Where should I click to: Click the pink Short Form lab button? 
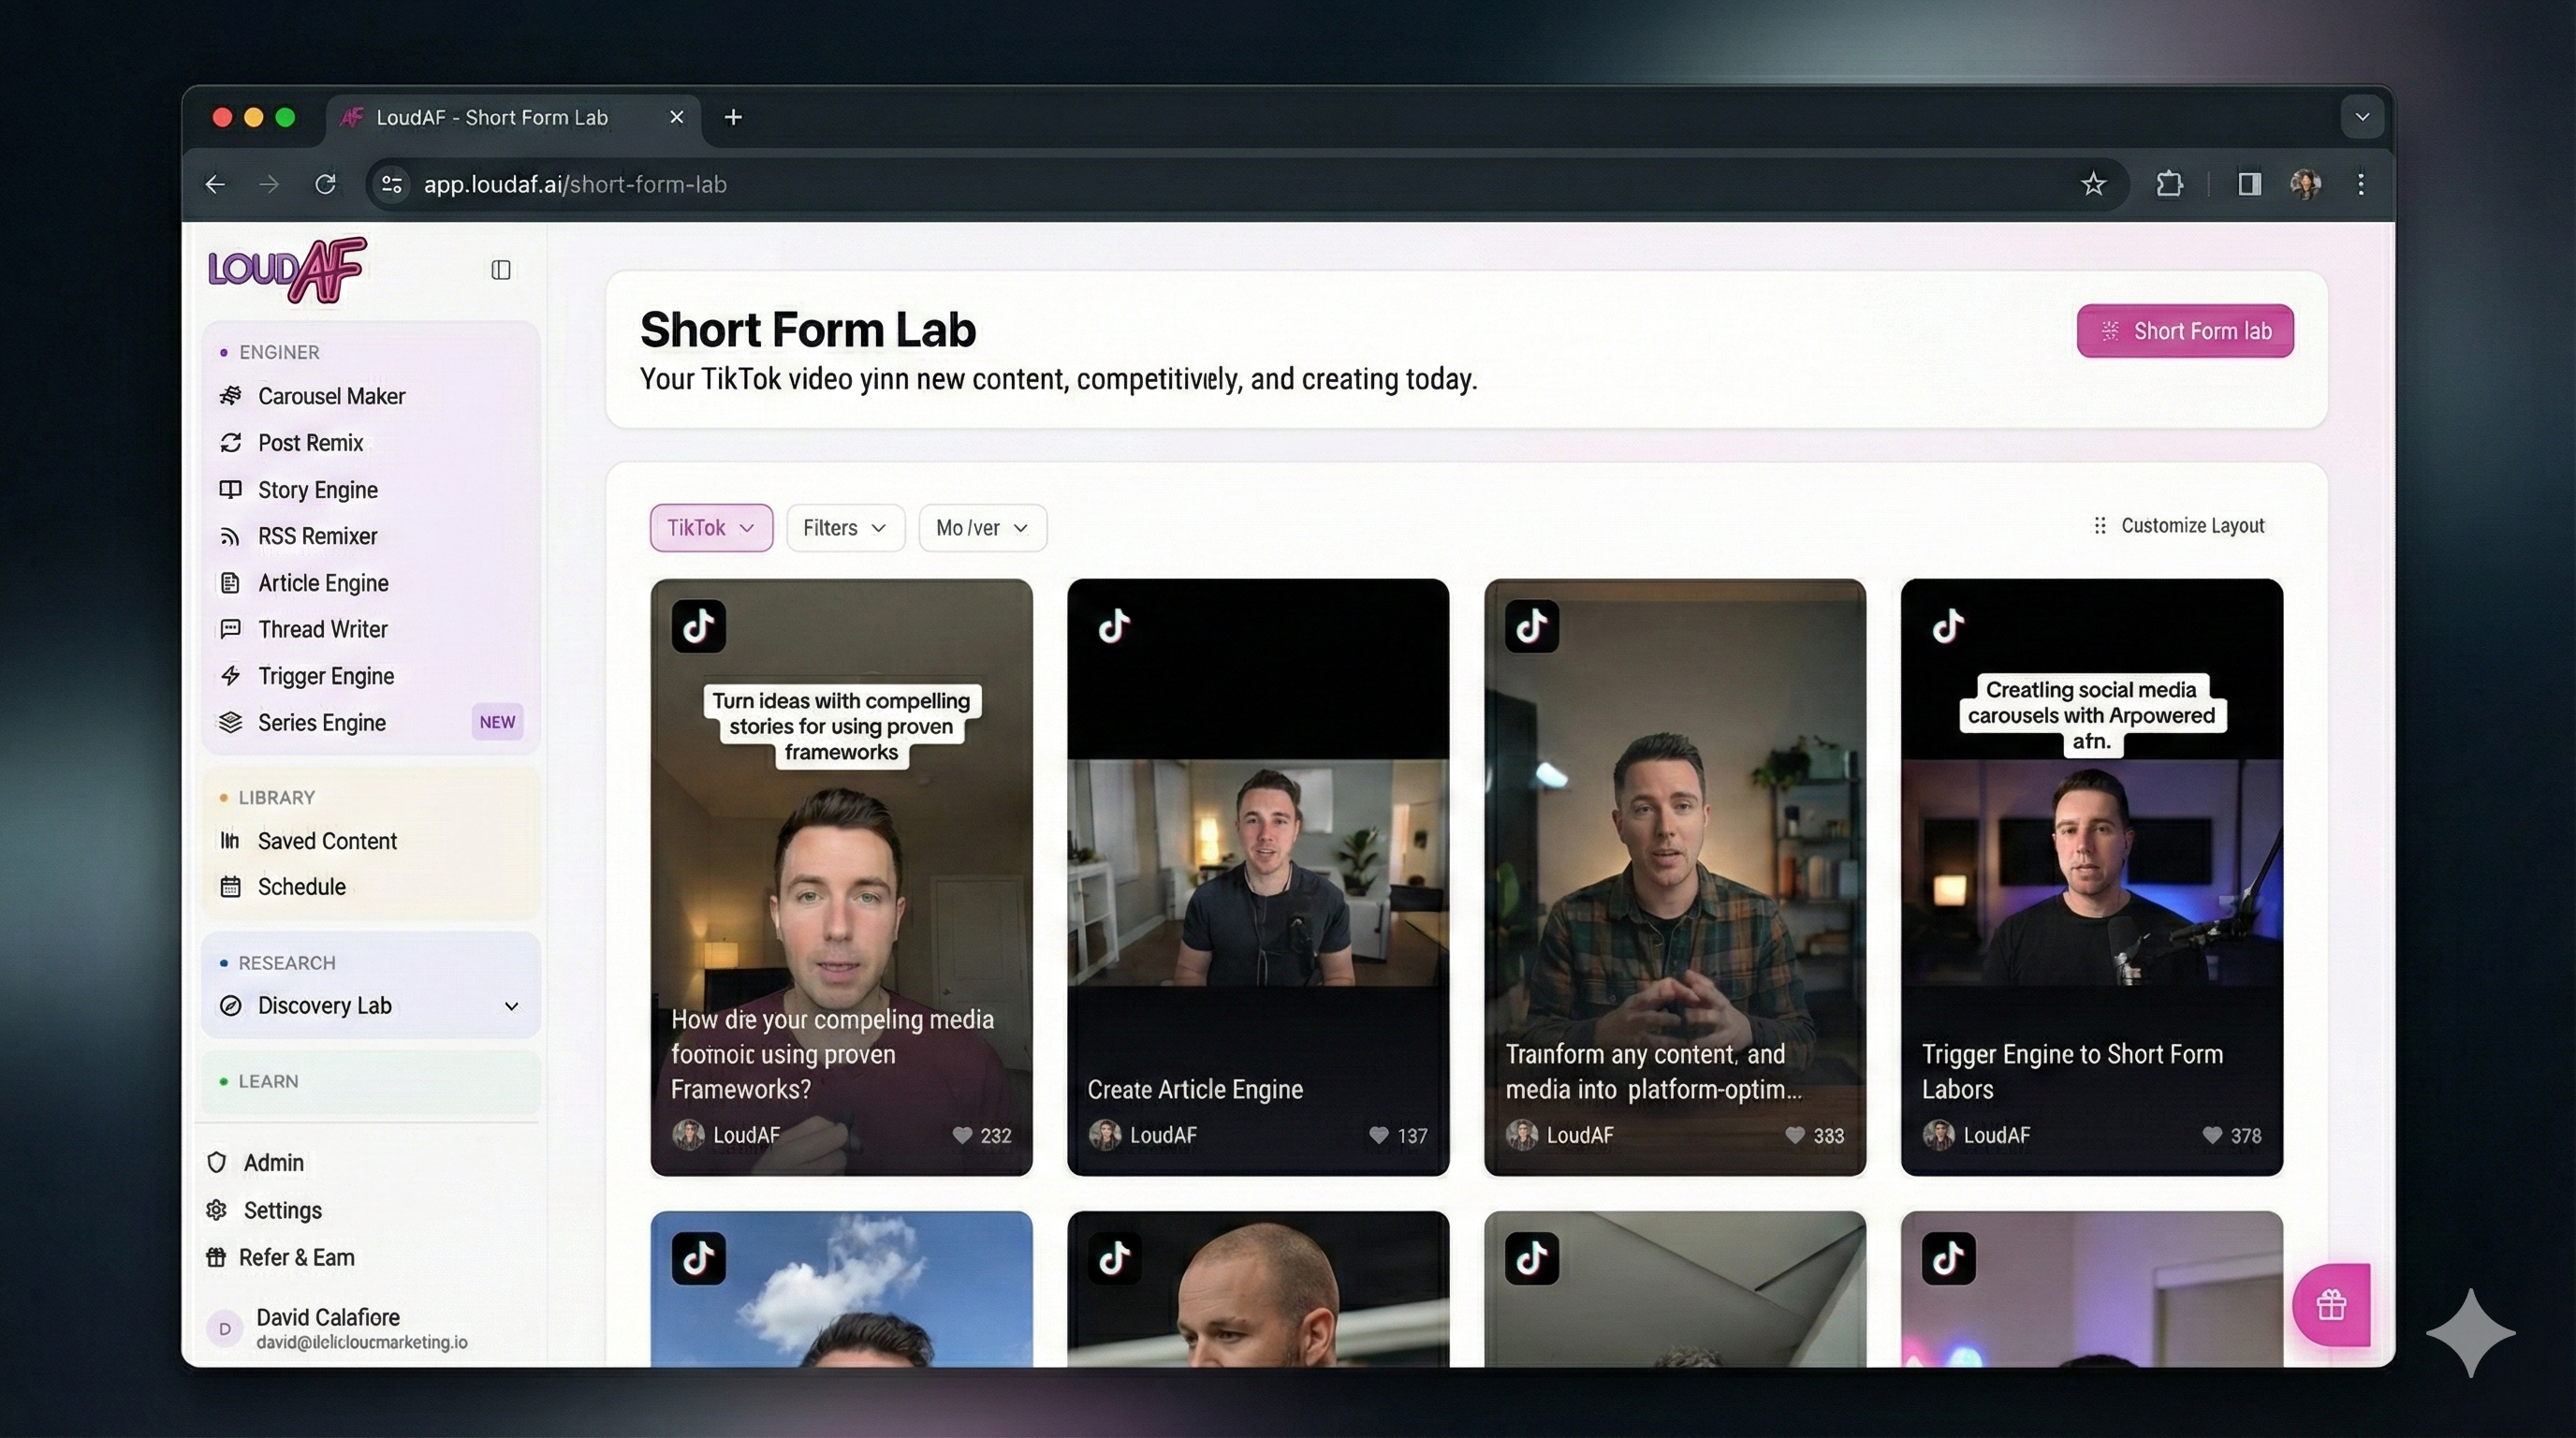tap(2184, 331)
